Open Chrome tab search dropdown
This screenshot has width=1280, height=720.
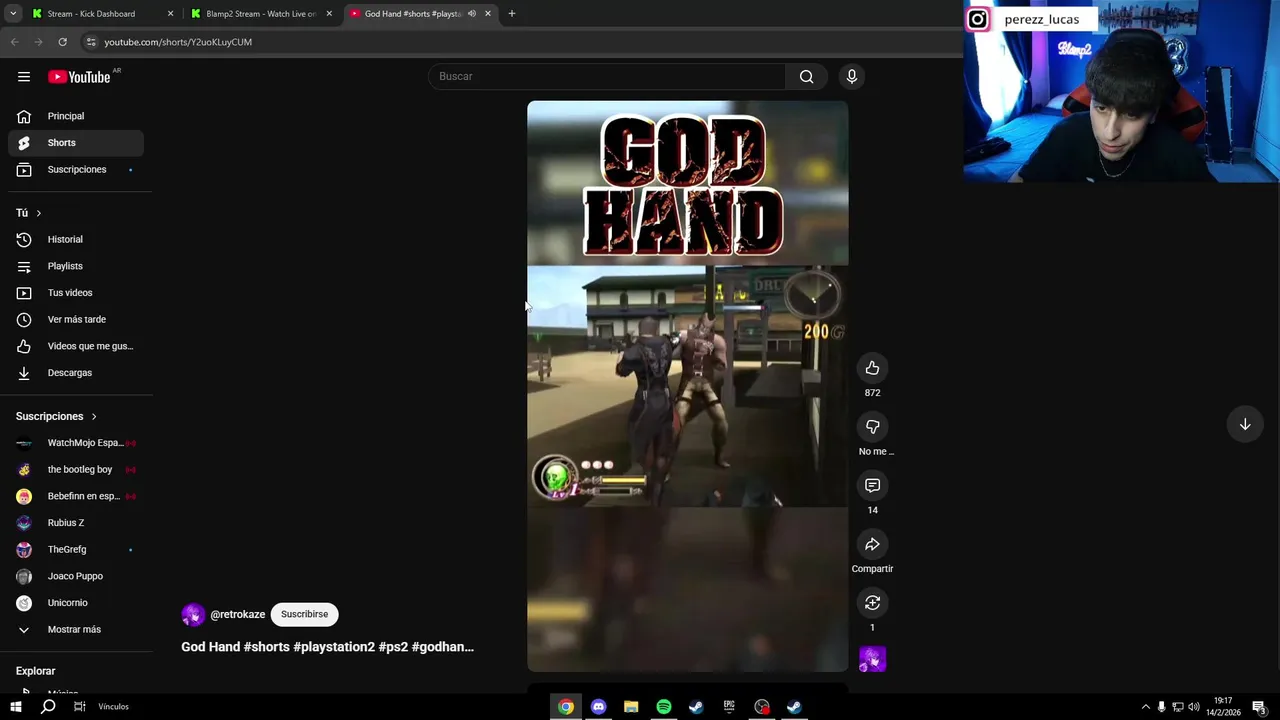pyautogui.click(x=12, y=14)
